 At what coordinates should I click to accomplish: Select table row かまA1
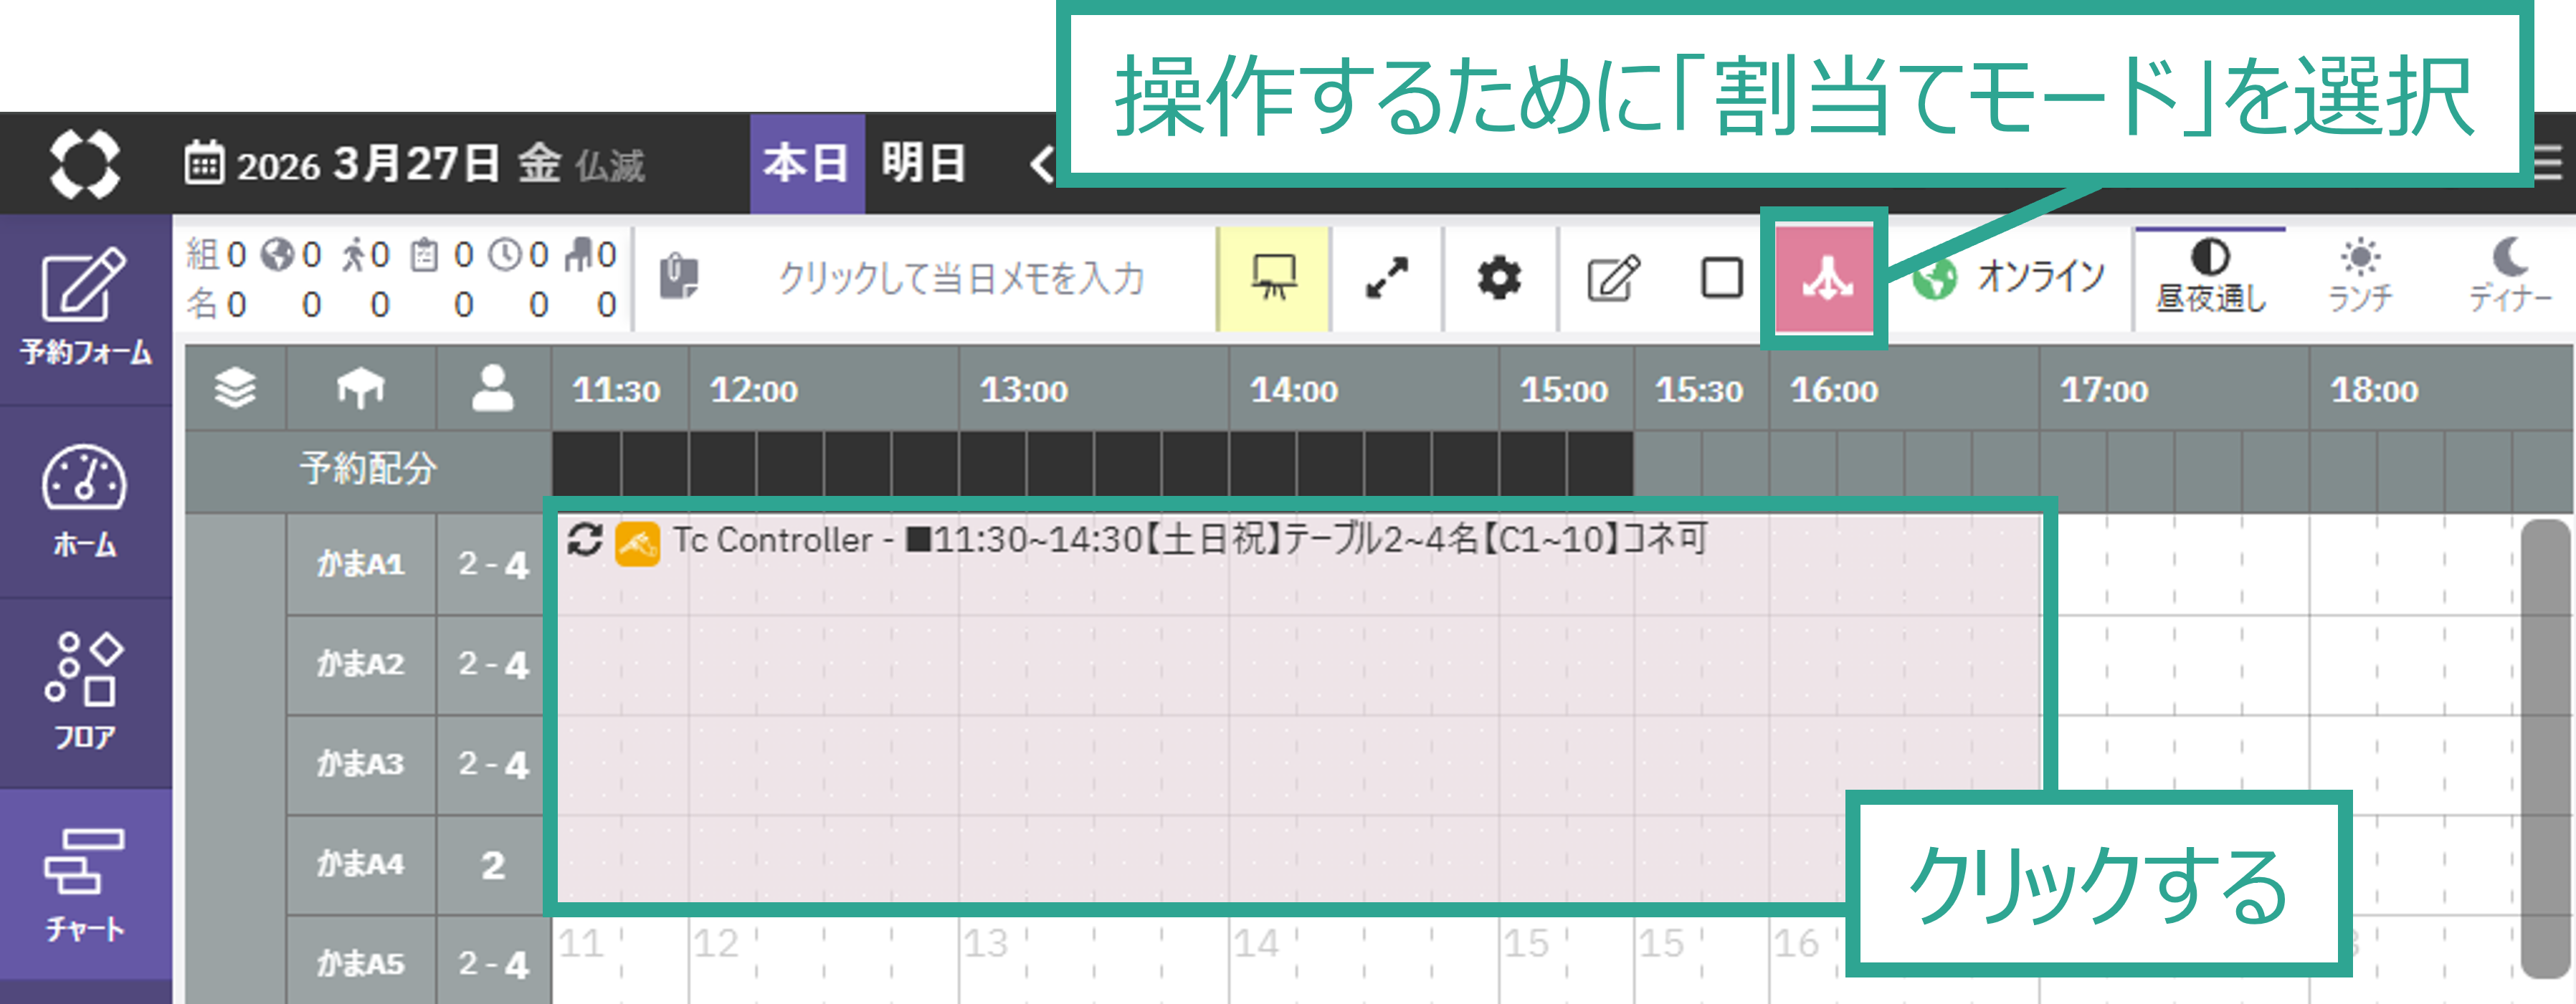tap(361, 564)
